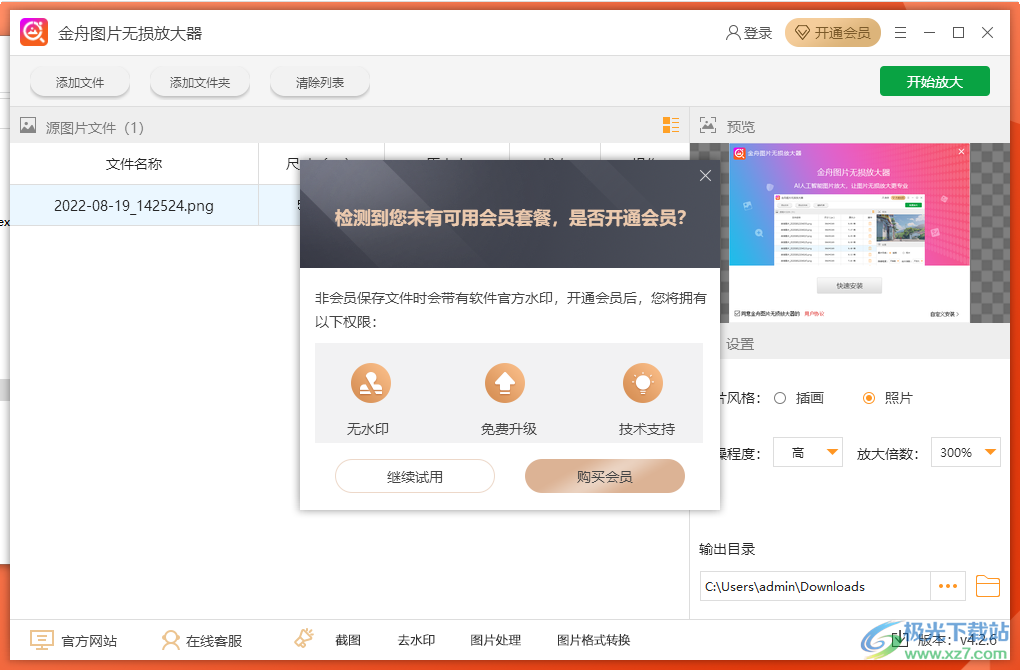Screen dimensions: 1020x670
Task: Open 在线客服 customer service icon
Action: 170,640
